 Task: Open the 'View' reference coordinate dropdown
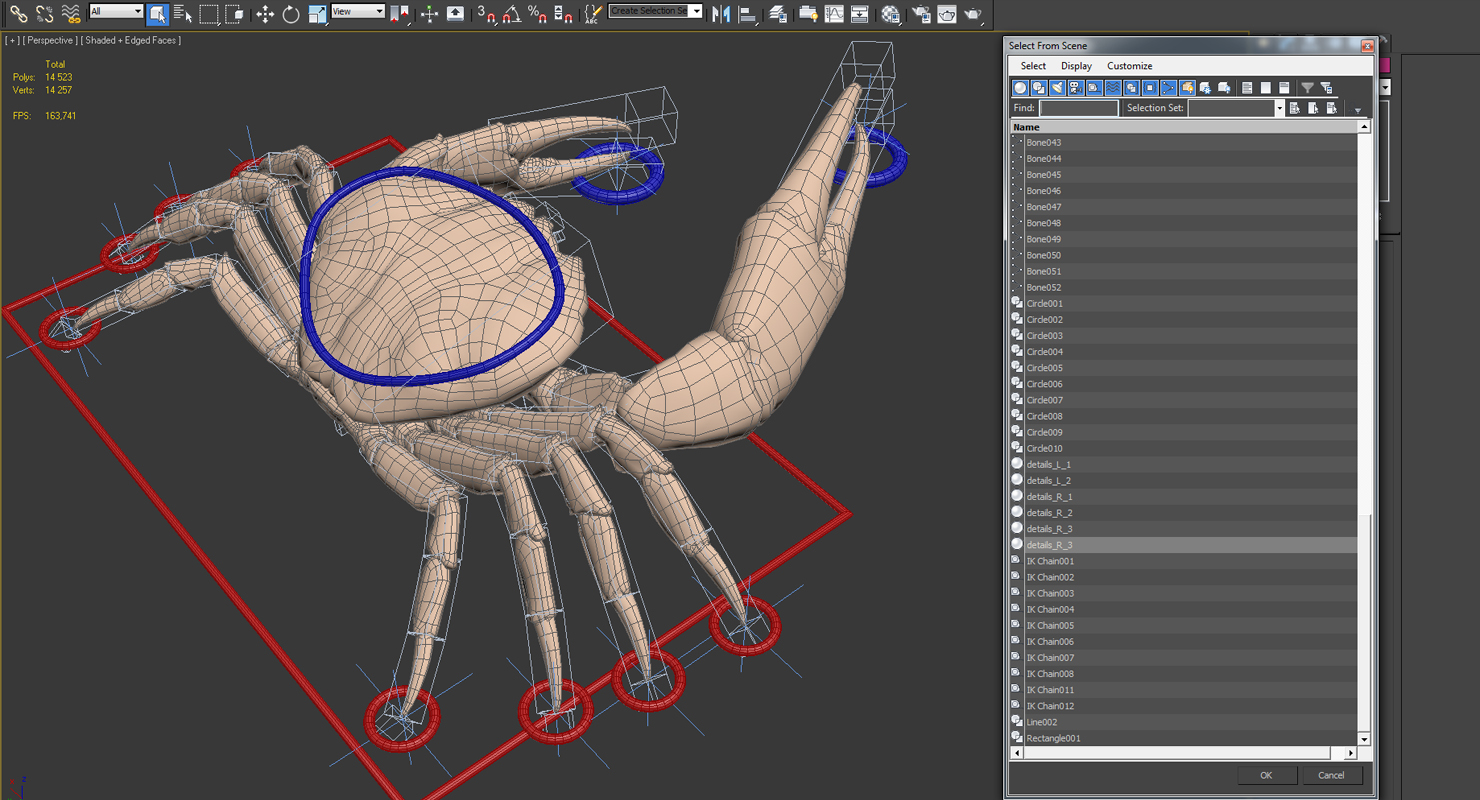tap(358, 11)
